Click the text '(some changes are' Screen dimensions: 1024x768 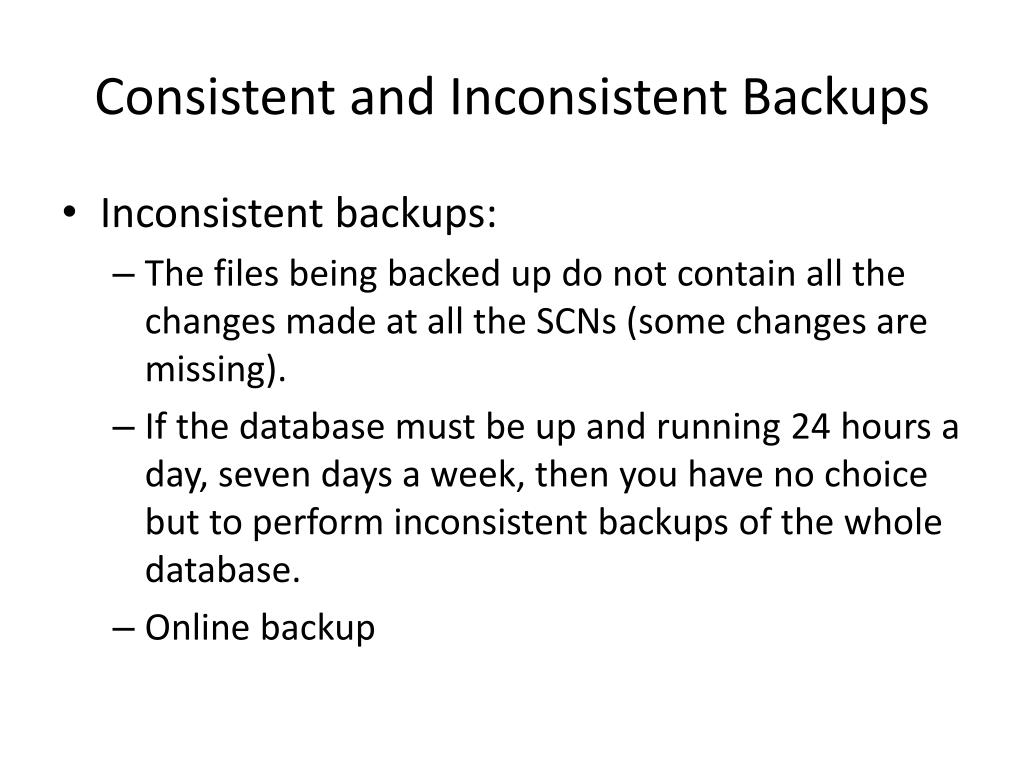(776, 322)
